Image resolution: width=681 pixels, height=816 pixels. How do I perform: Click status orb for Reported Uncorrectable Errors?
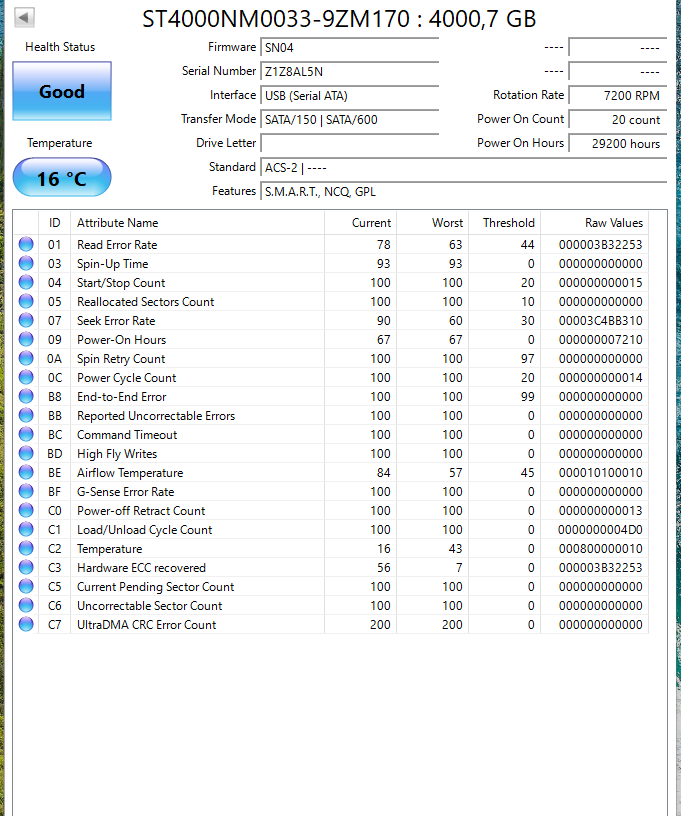[26, 415]
